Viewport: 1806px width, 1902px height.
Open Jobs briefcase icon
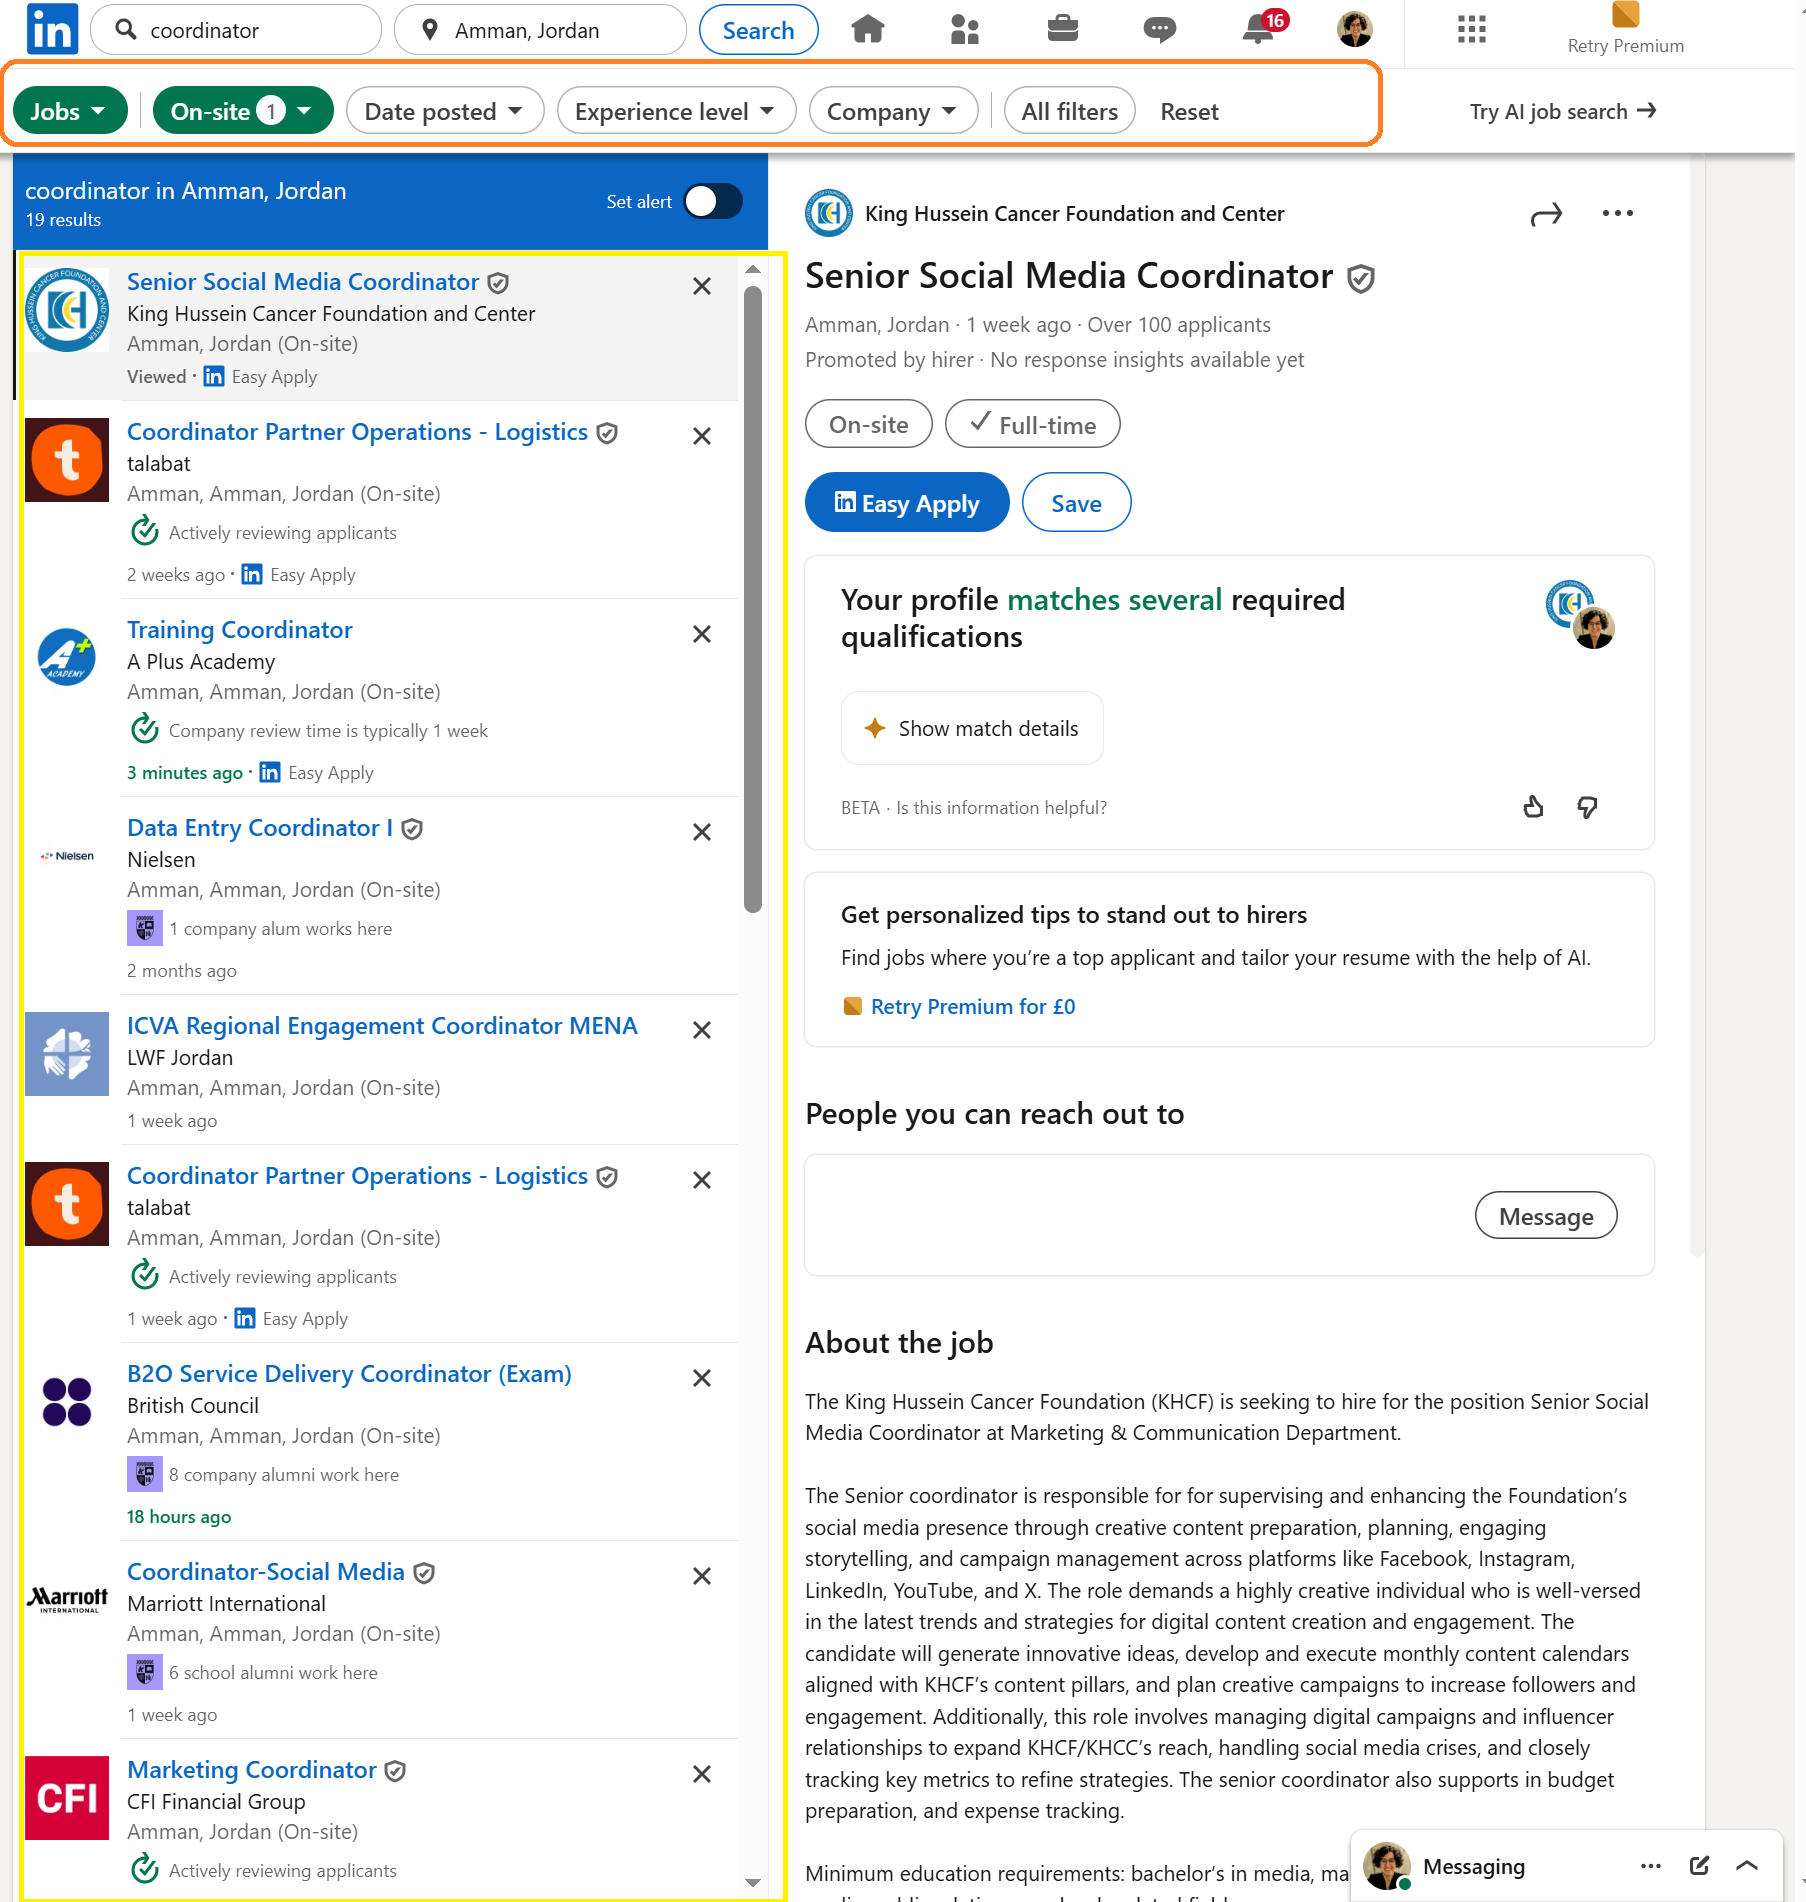pos(1062,29)
